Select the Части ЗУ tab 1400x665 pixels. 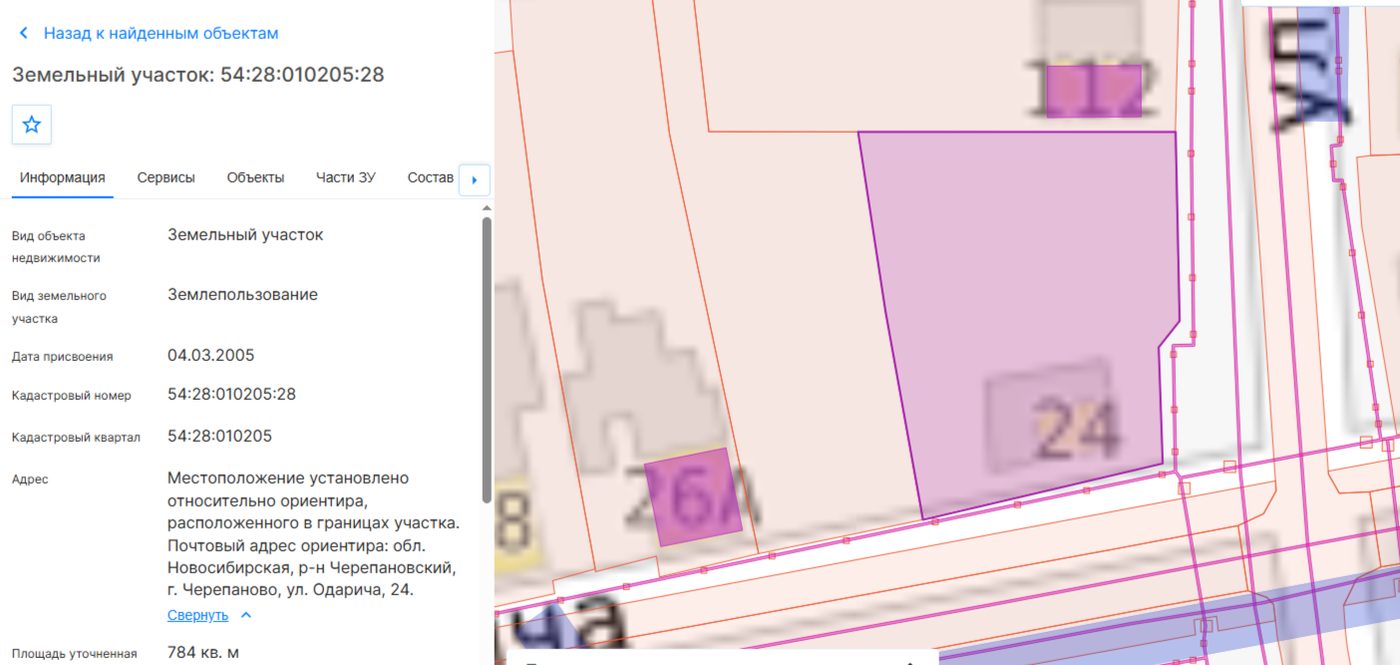pos(346,178)
